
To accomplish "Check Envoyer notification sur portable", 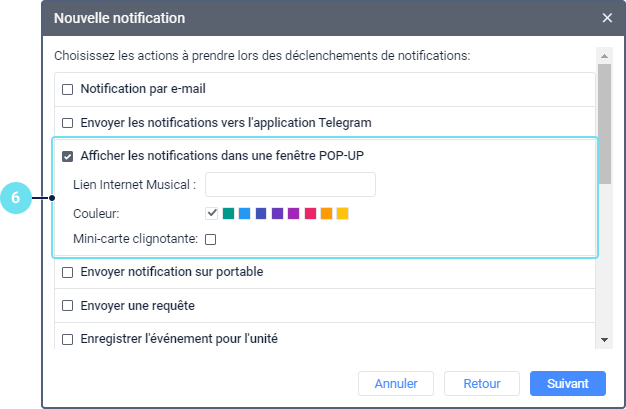I will click(x=68, y=272).
